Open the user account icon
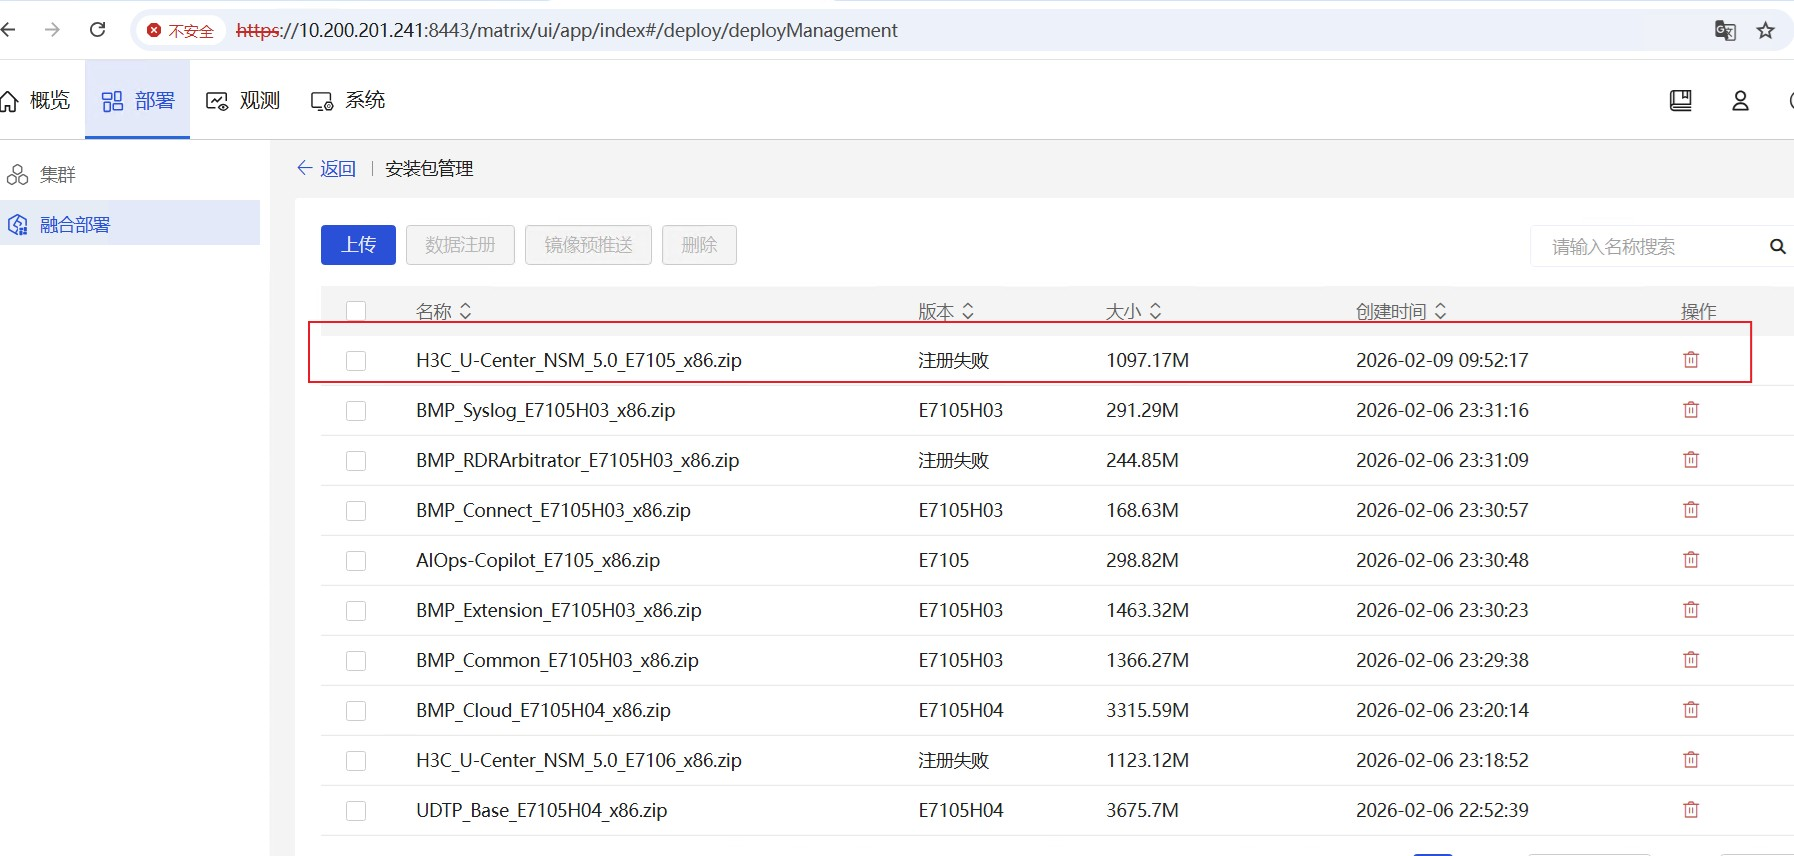 pyautogui.click(x=1740, y=101)
